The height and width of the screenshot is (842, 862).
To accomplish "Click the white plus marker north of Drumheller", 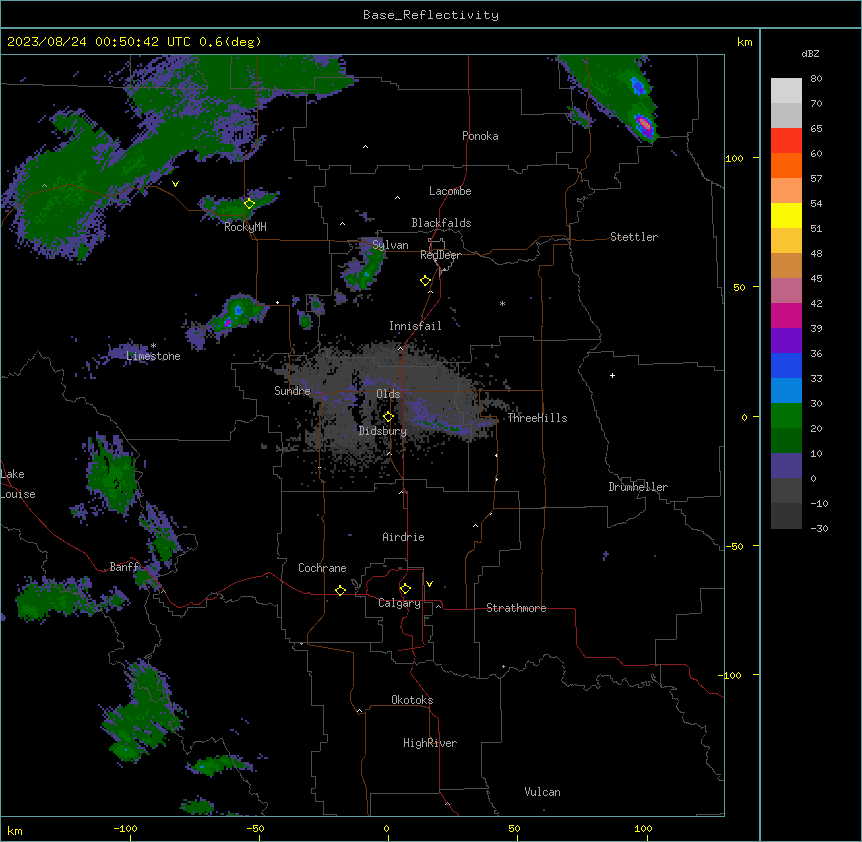I will click(612, 375).
